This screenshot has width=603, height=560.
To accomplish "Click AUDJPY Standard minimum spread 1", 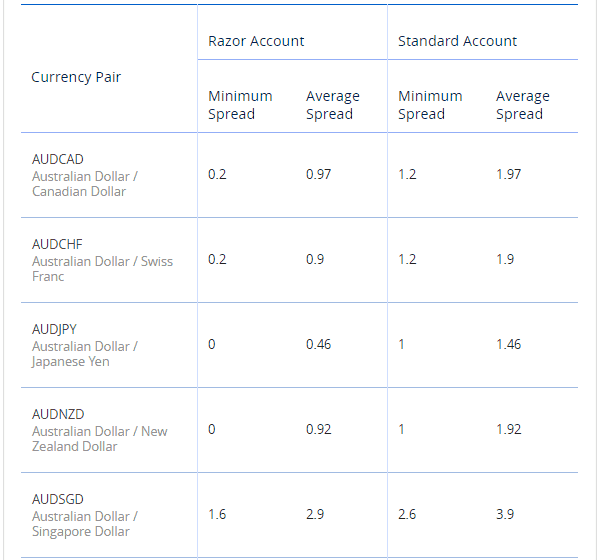I will tap(401, 345).
